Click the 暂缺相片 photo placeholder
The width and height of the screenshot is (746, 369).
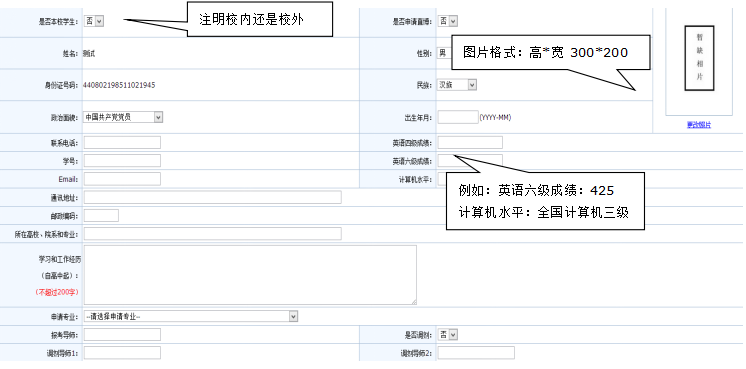(x=699, y=58)
